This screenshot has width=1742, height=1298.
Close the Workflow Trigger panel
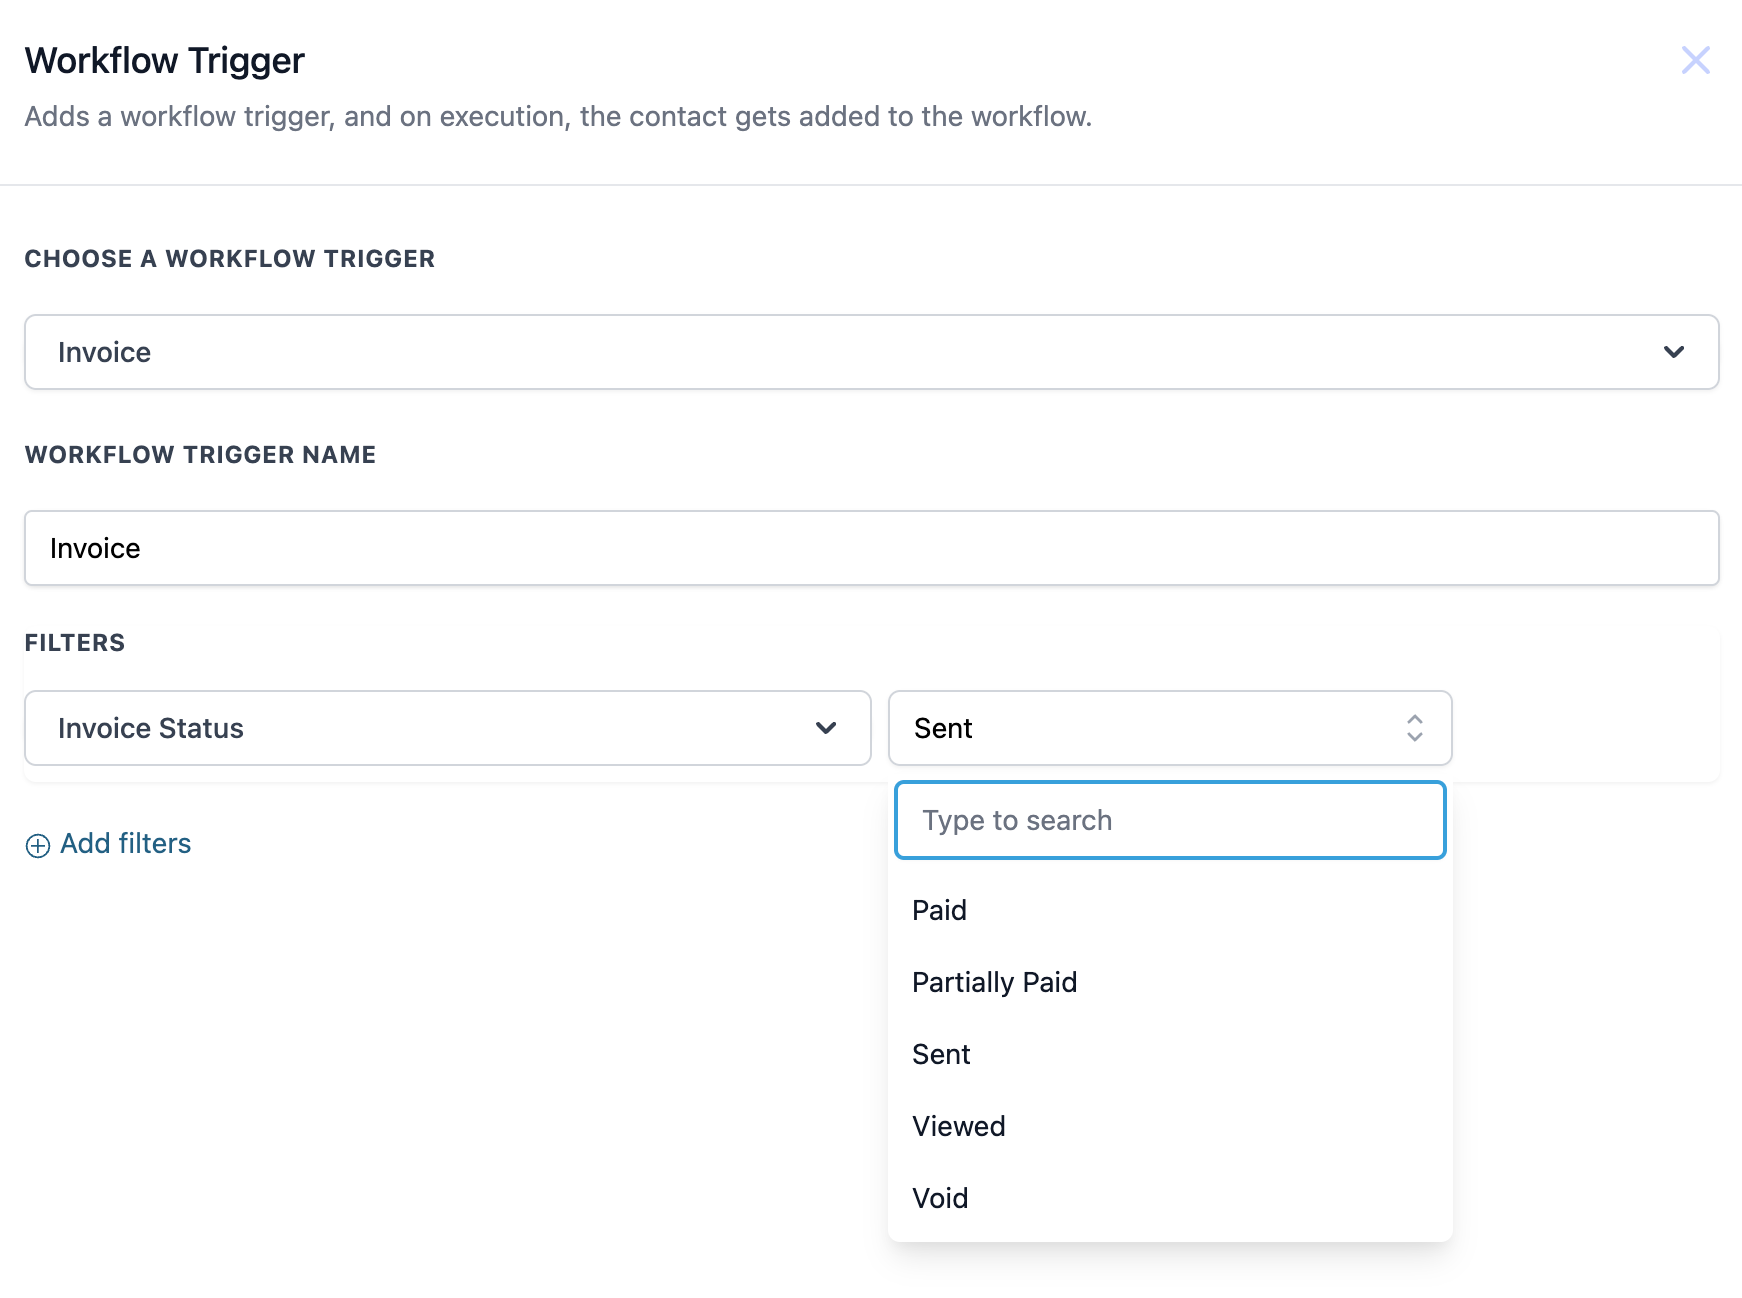pos(1695,60)
